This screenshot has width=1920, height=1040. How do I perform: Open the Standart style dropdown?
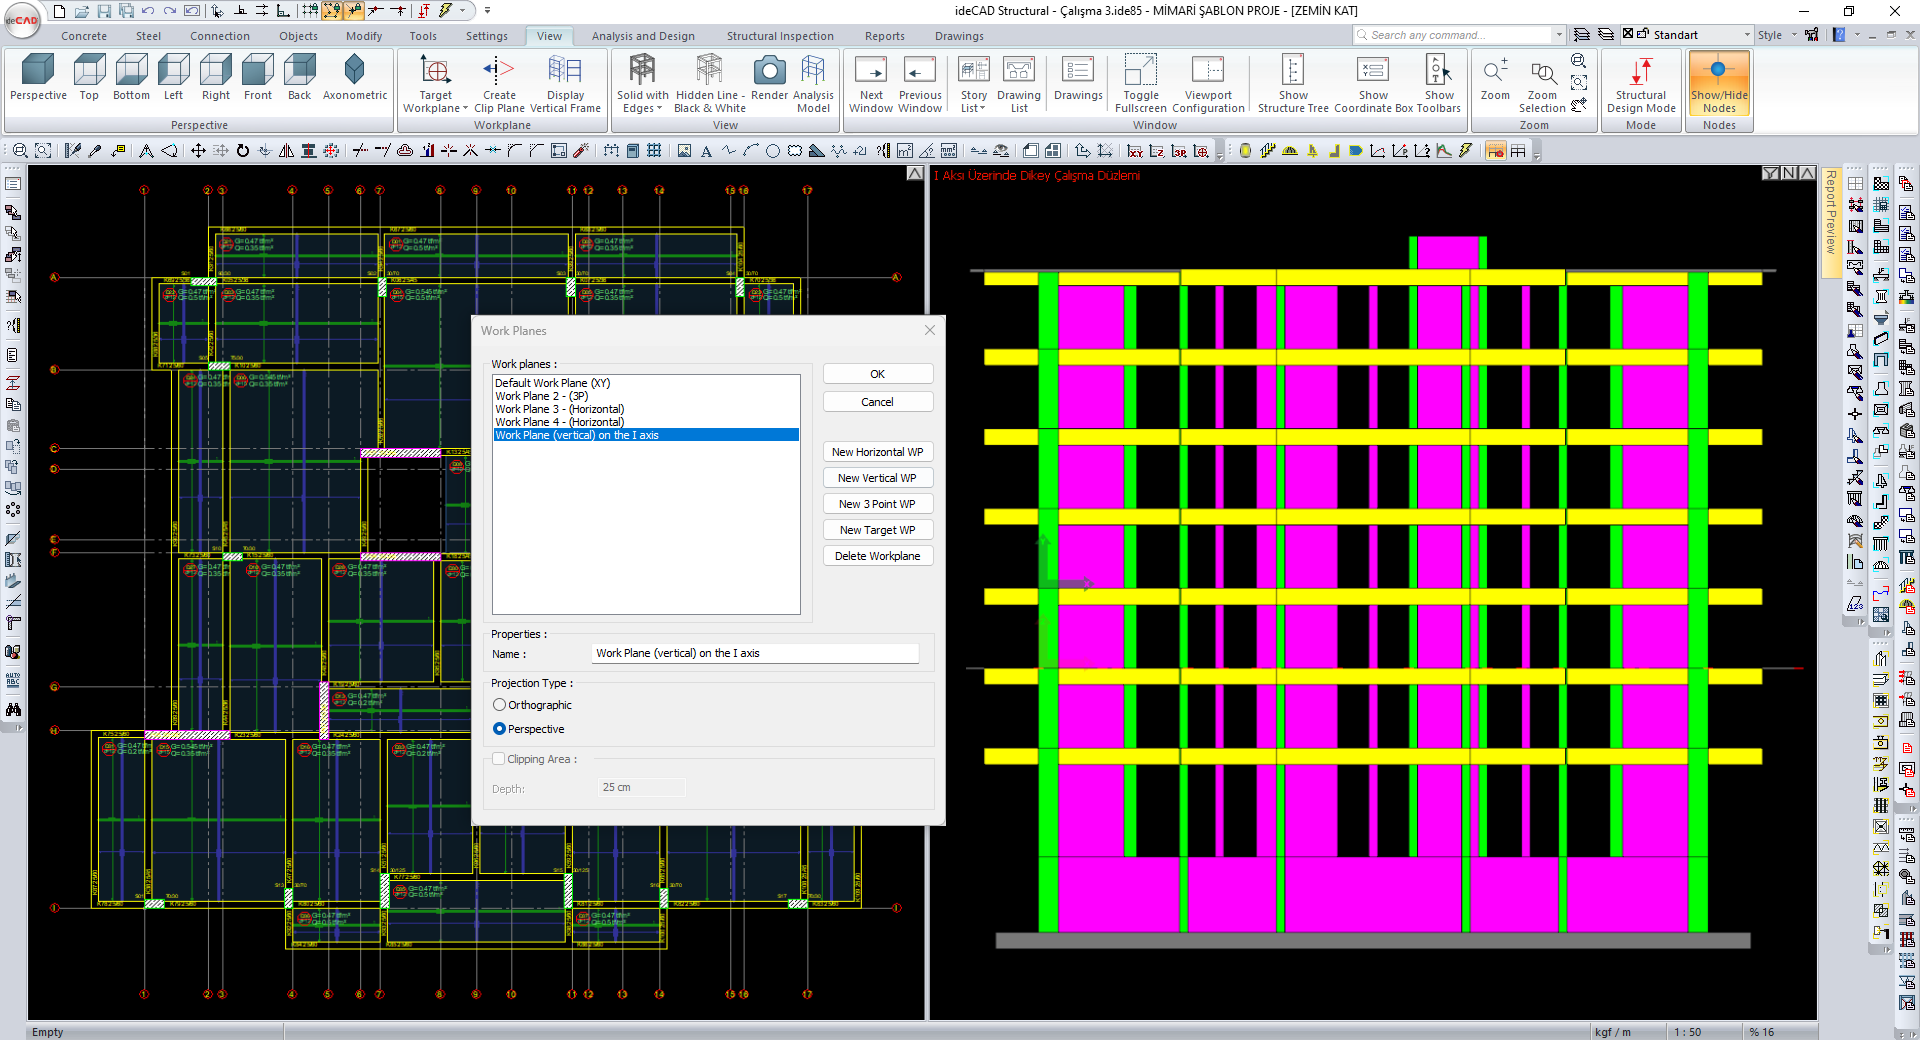pyautogui.click(x=1747, y=35)
